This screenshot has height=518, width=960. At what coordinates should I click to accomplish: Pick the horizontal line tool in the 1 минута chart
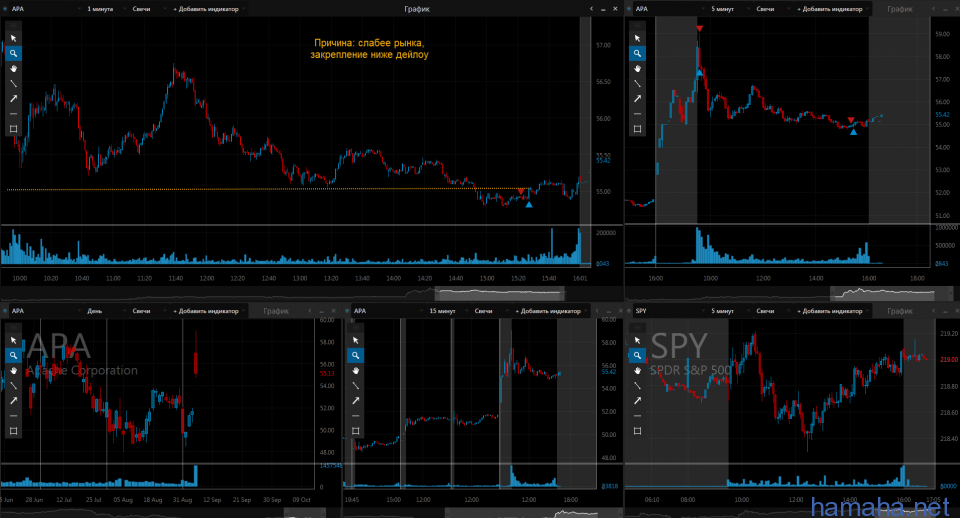pyautogui.click(x=13, y=114)
